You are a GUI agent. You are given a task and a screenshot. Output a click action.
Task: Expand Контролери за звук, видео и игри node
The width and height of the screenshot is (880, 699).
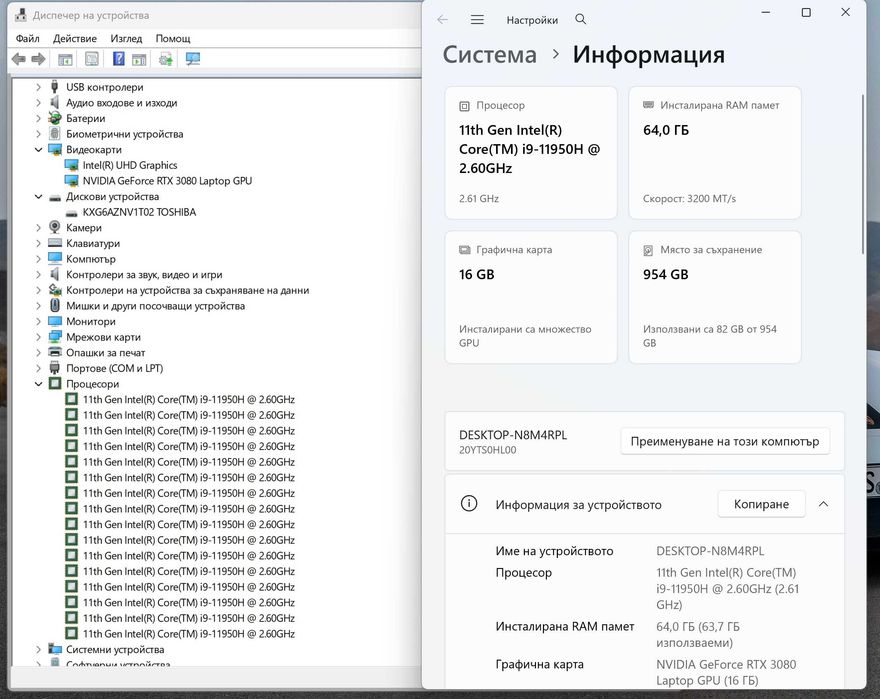tap(38, 275)
